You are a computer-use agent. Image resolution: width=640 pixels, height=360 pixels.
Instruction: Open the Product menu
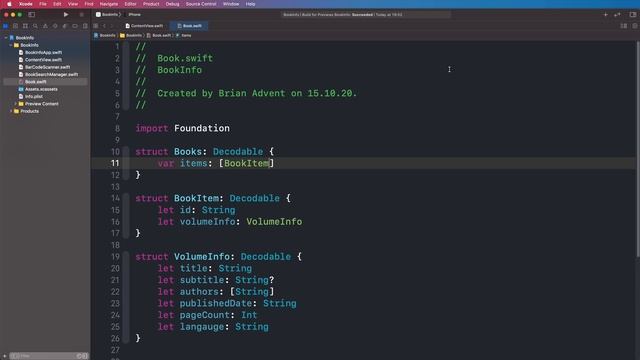[x=151, y=4]
